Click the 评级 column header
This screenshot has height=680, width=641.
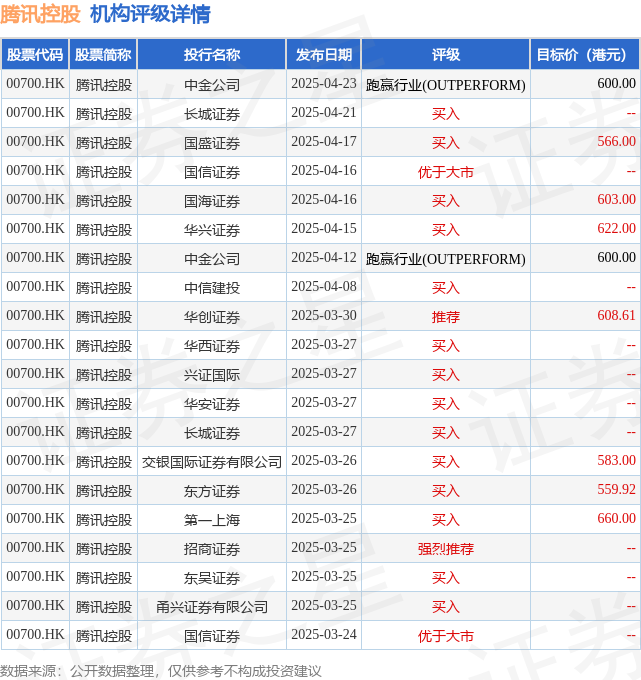coord(445,55)
